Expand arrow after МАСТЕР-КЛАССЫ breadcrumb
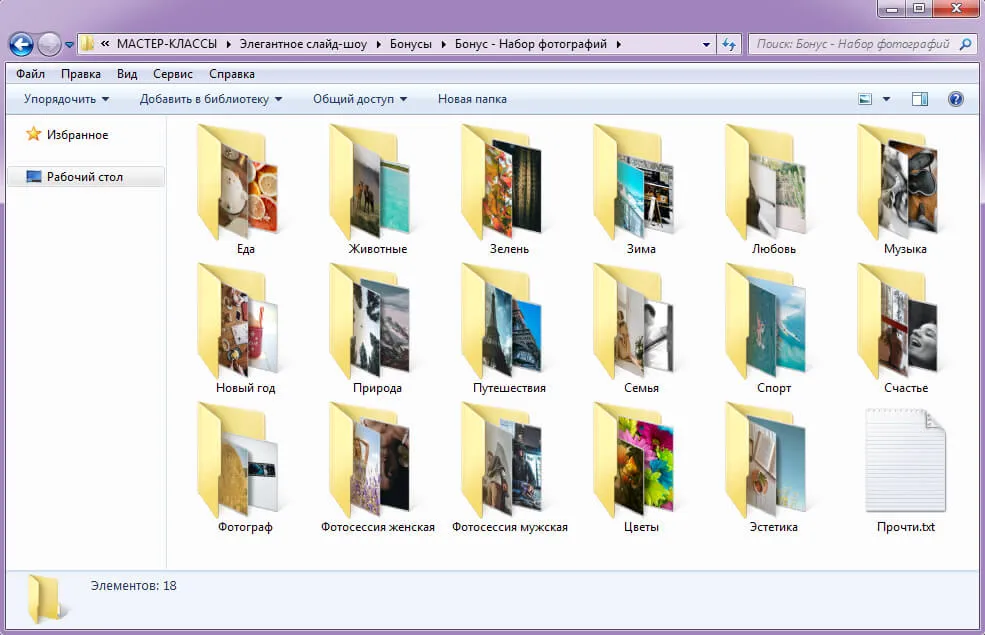The width and height of the screenshot is (985, 635). [228, 45]
